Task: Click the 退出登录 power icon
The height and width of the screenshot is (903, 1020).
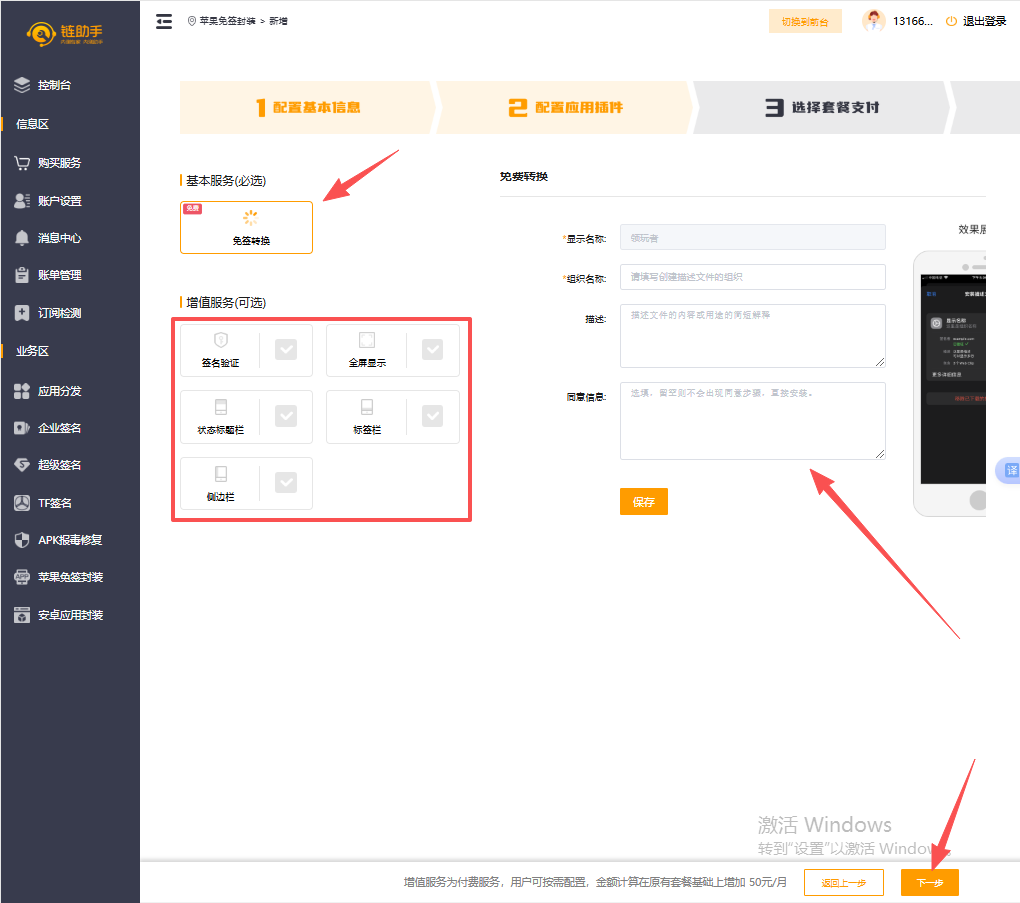Action: click(x=951, y=21)
